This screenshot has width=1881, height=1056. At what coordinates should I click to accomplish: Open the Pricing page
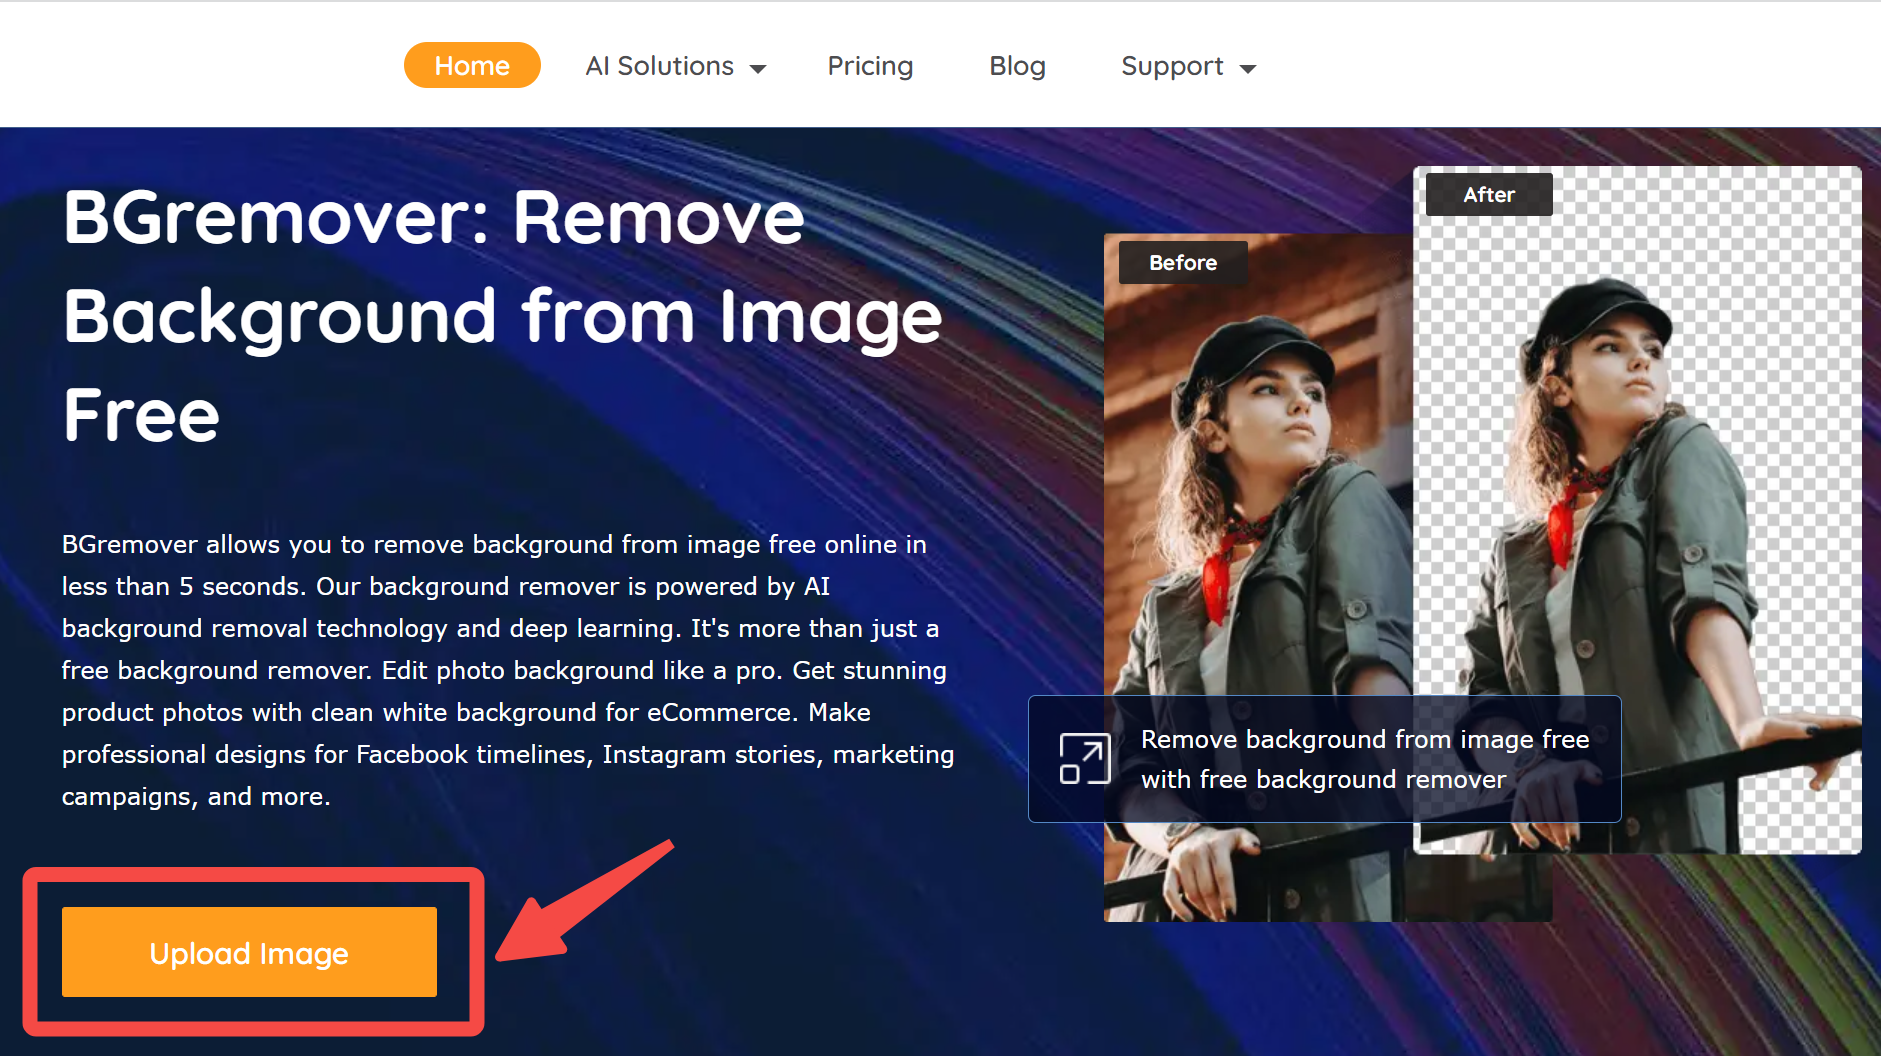(x=870, y=66)
